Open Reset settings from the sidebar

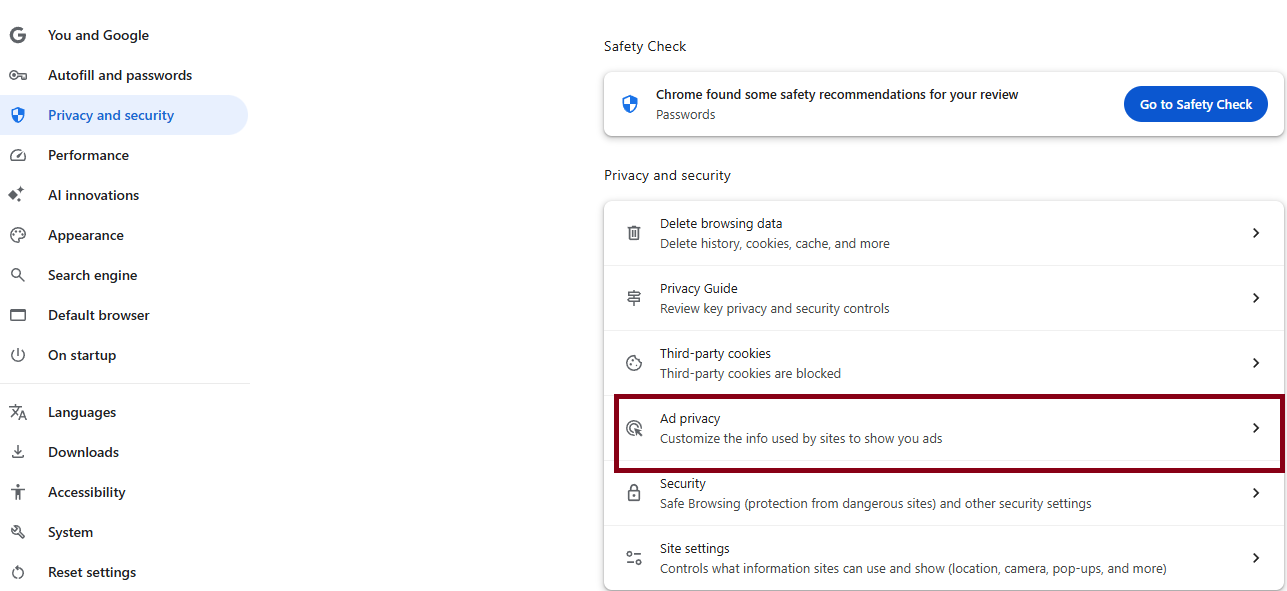click(x=92, y=572)
